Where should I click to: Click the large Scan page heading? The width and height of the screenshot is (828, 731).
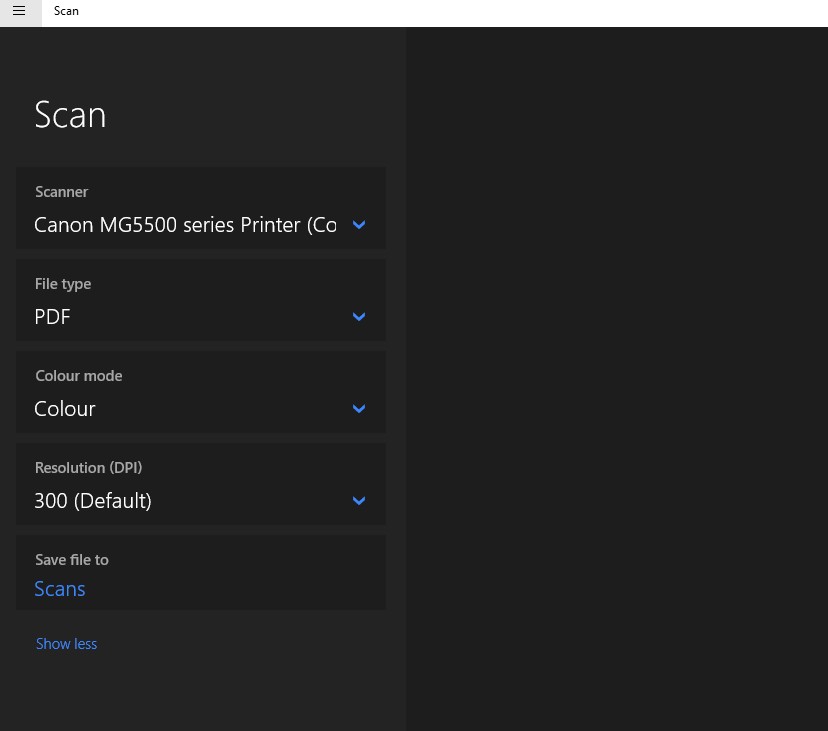[x=70, y=115]
